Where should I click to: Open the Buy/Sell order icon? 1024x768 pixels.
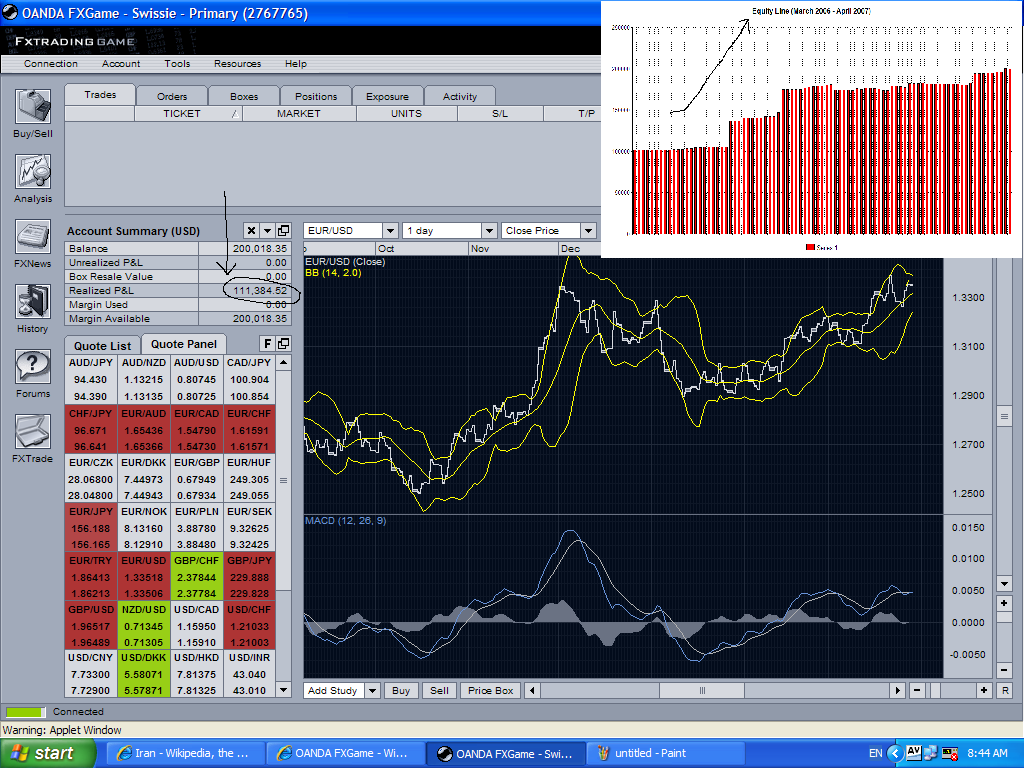(x=33, y=107)
